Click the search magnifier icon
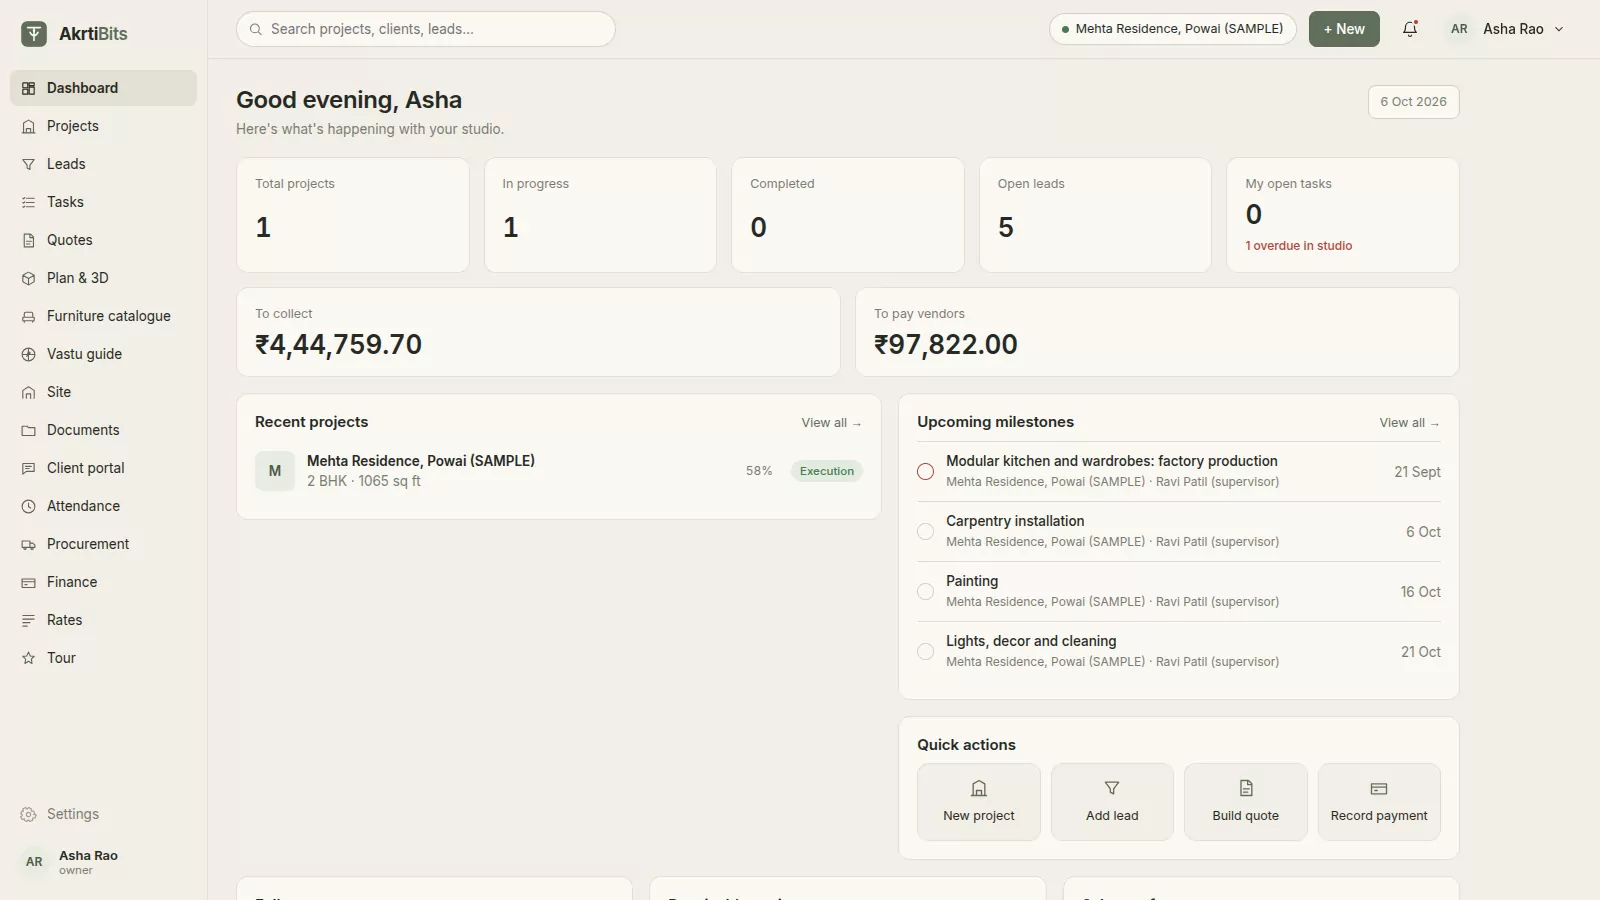Image resolution: width=1600 pixels, height=900 pixels. pos(256,29)
